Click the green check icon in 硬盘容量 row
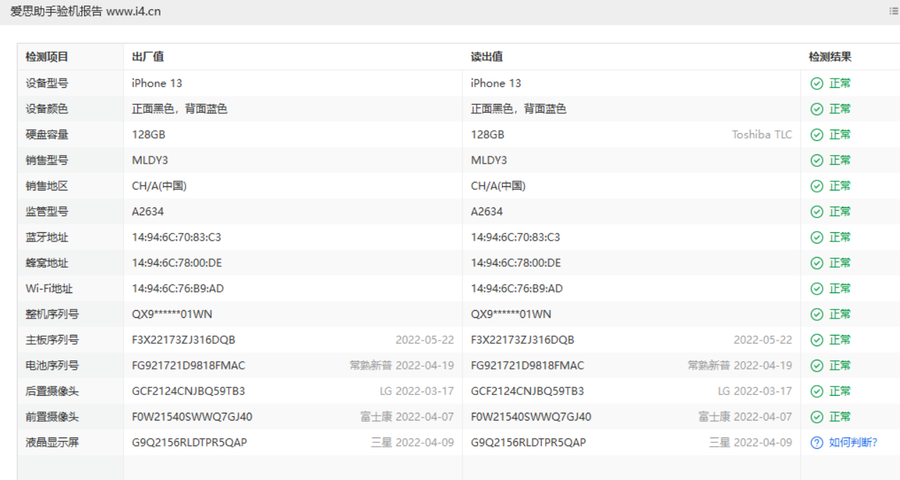Image resolution: width=900 pixels, height=480 pixels. point(817,135)
